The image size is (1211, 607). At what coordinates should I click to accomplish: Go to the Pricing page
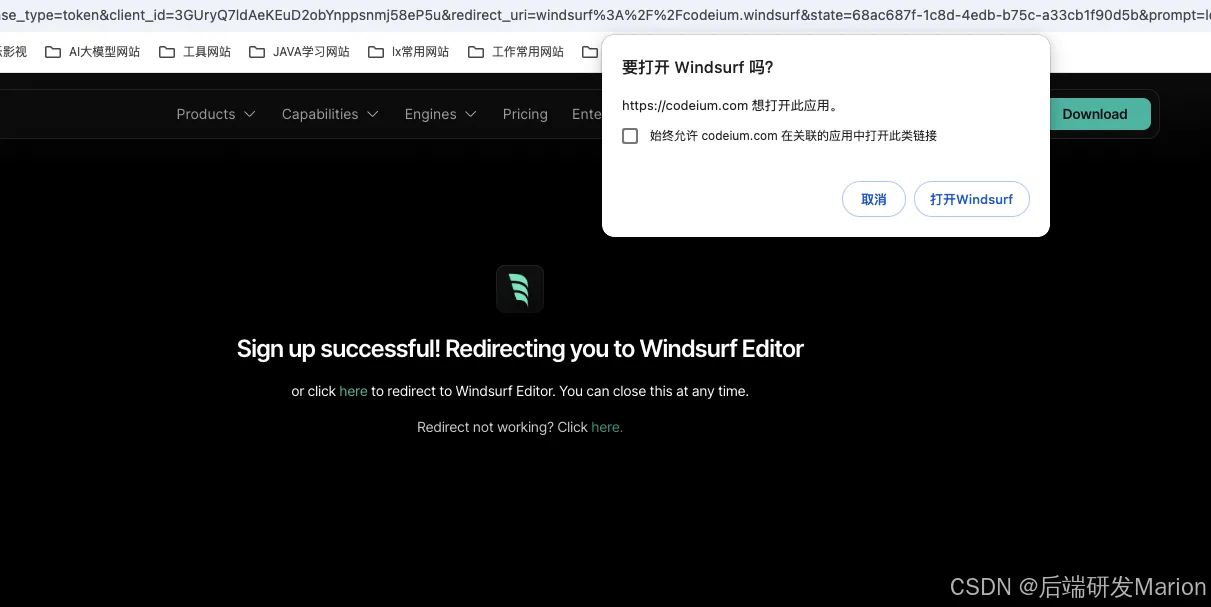(x=525, y=114)
